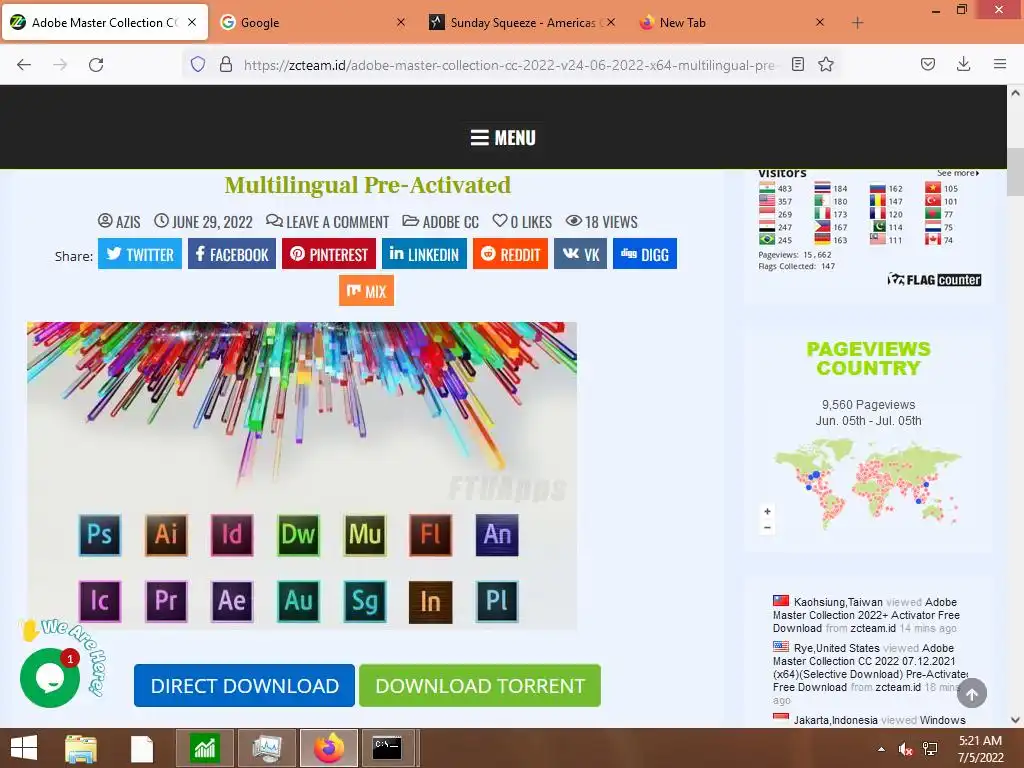Go back to previous page in Firefox
The image size is (1024, 768).
click(24, 64)
